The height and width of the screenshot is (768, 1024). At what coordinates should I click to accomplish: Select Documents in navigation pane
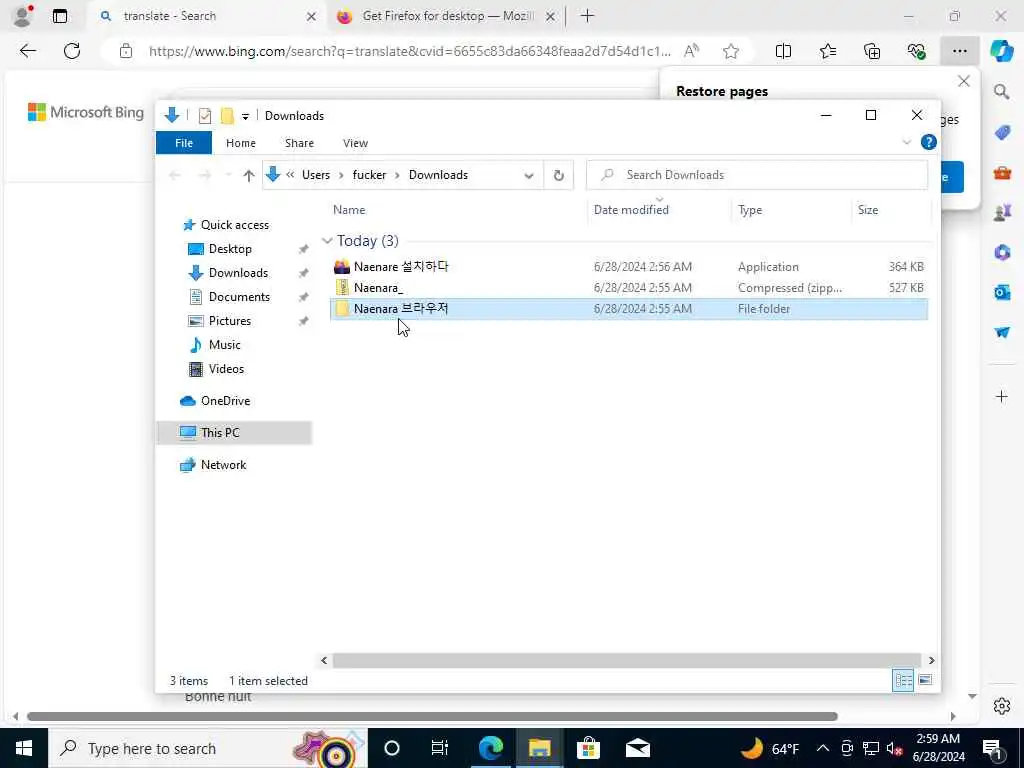[x=239, y=296]
